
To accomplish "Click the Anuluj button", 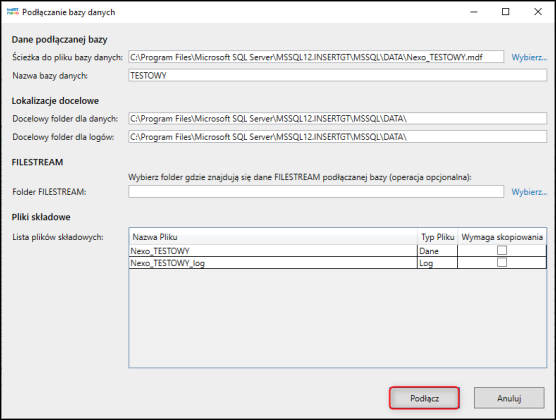I will coord(509,398).
